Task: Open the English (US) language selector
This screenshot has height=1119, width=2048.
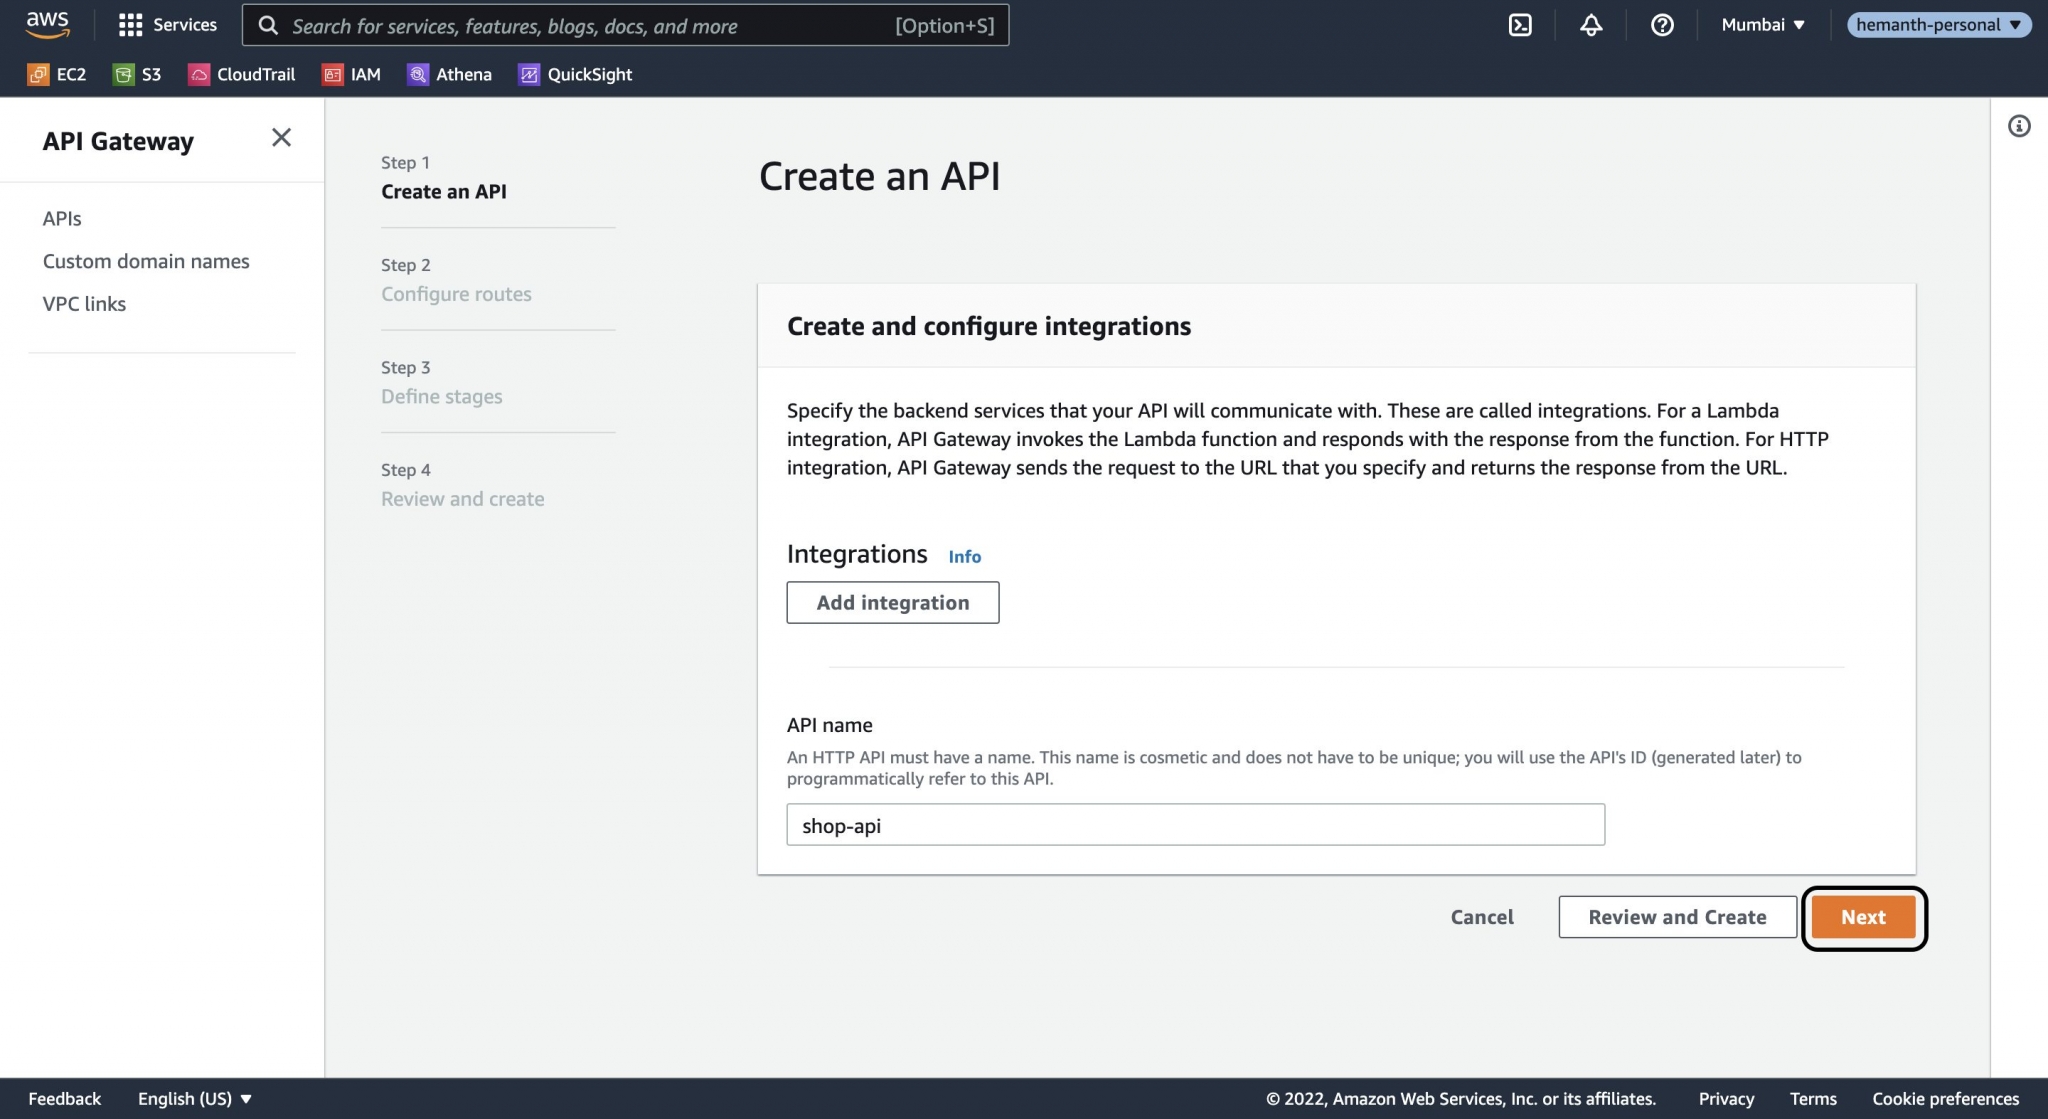Action: [x=192, y=1098]
